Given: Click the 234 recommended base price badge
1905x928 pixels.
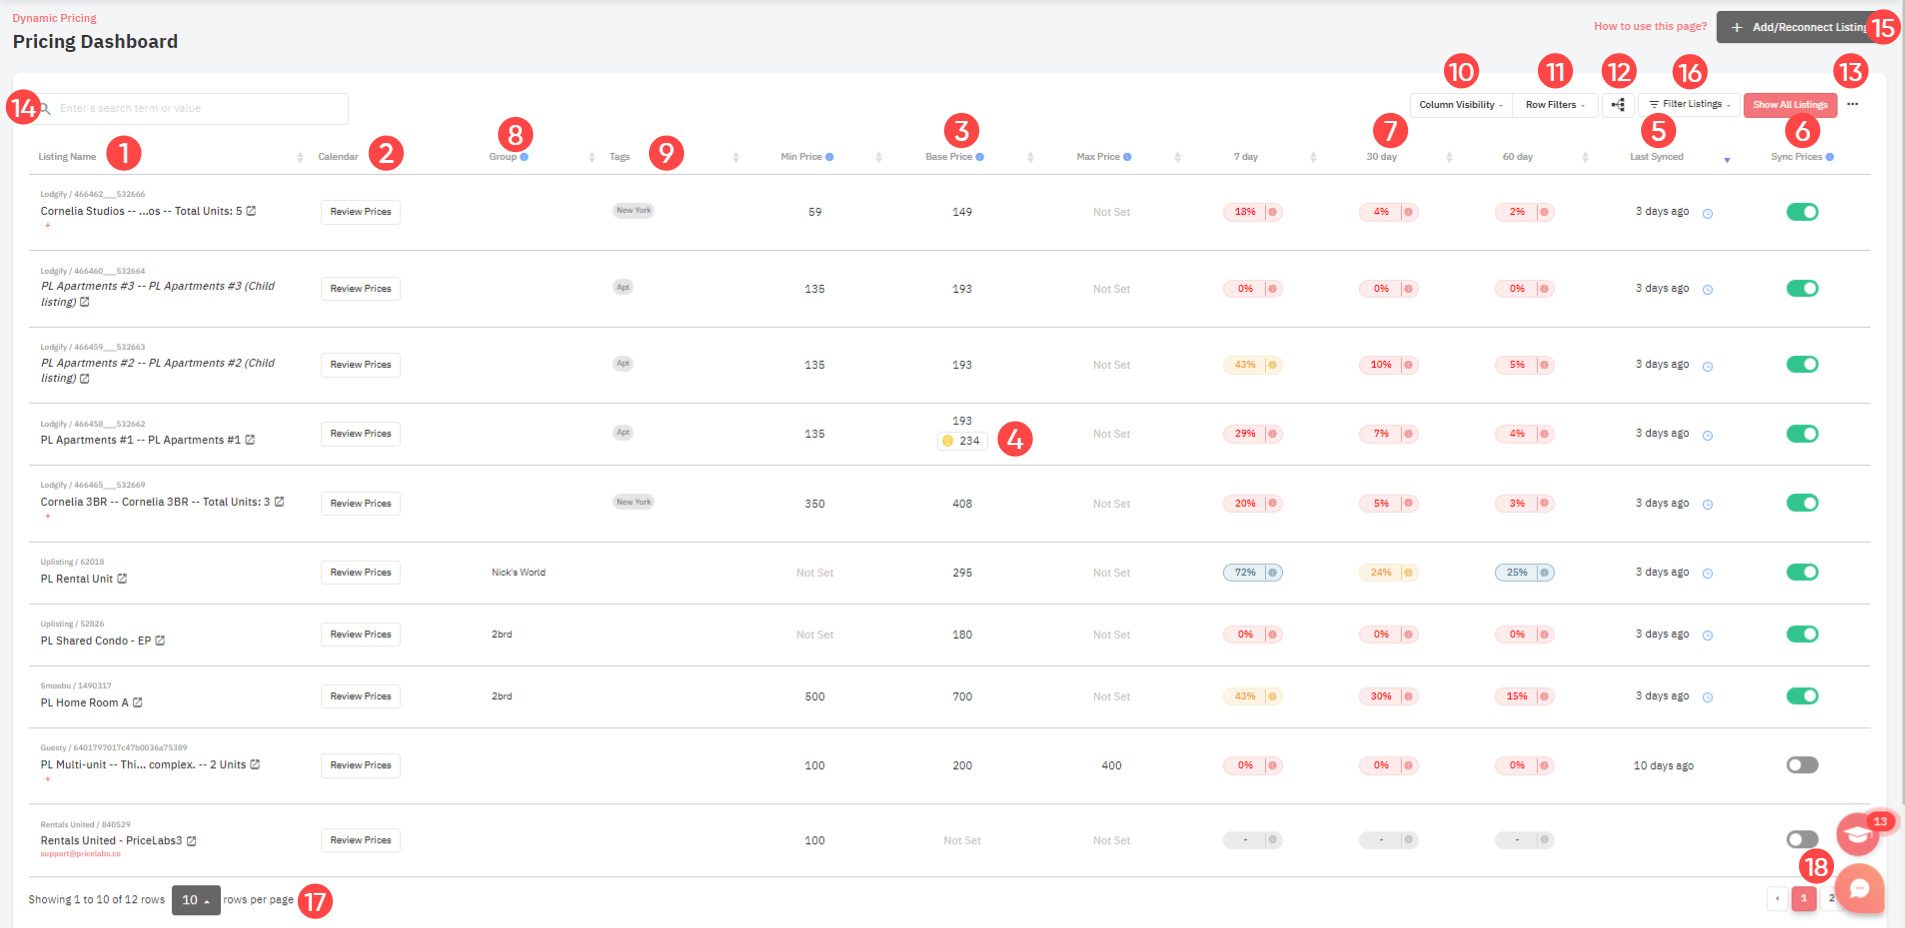Looking at the screenshot, I should click(962, 441).
